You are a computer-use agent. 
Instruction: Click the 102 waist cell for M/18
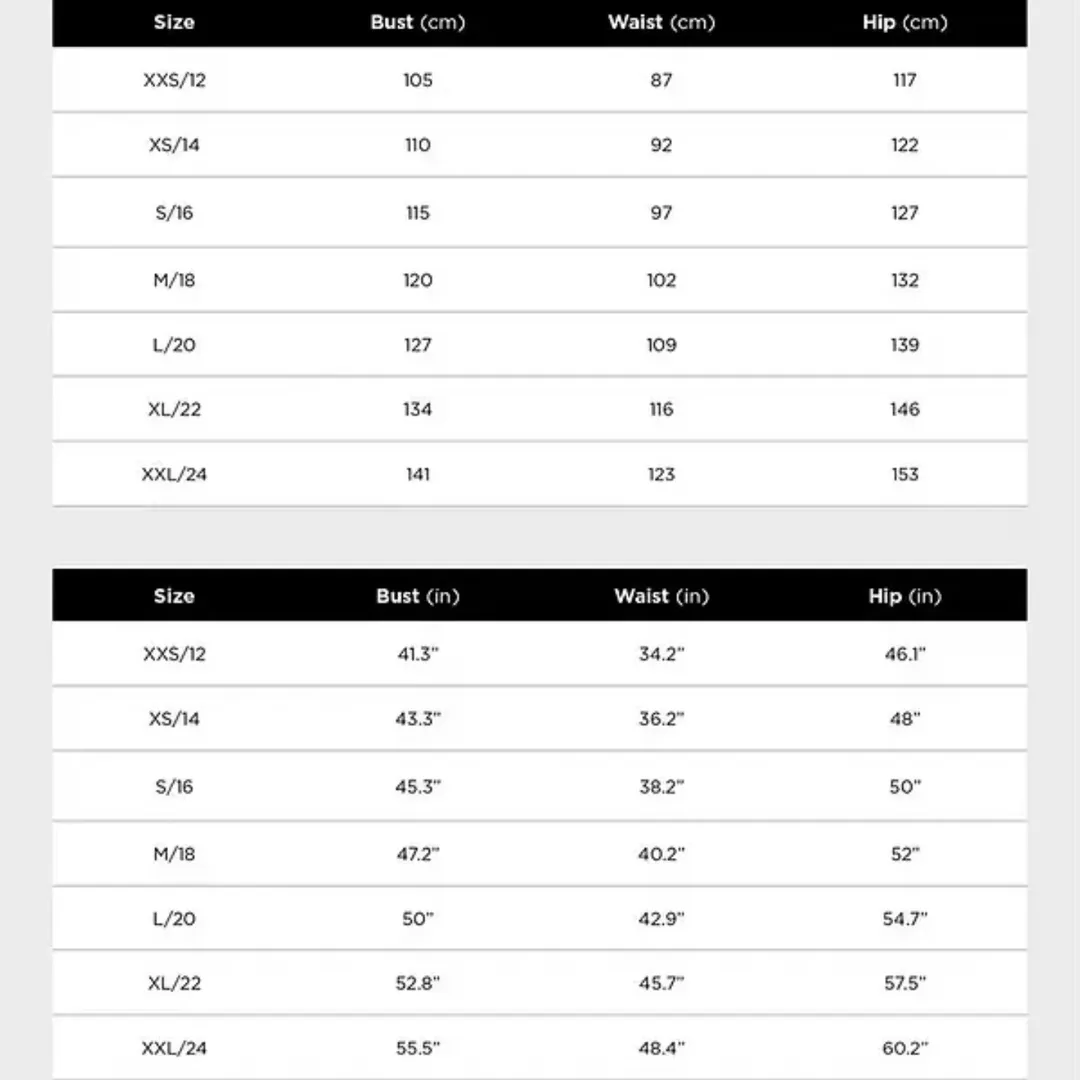point(661,280)
